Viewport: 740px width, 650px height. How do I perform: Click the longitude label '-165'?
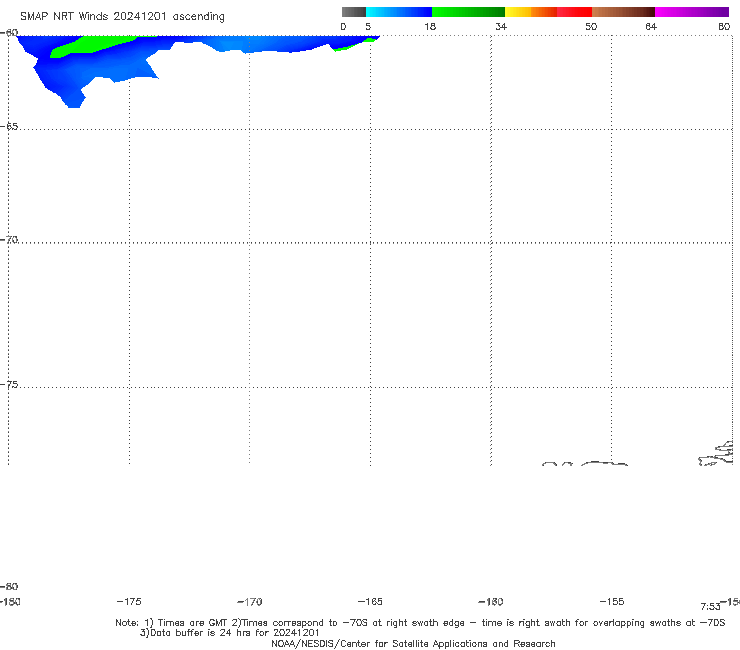click(370, 601)
